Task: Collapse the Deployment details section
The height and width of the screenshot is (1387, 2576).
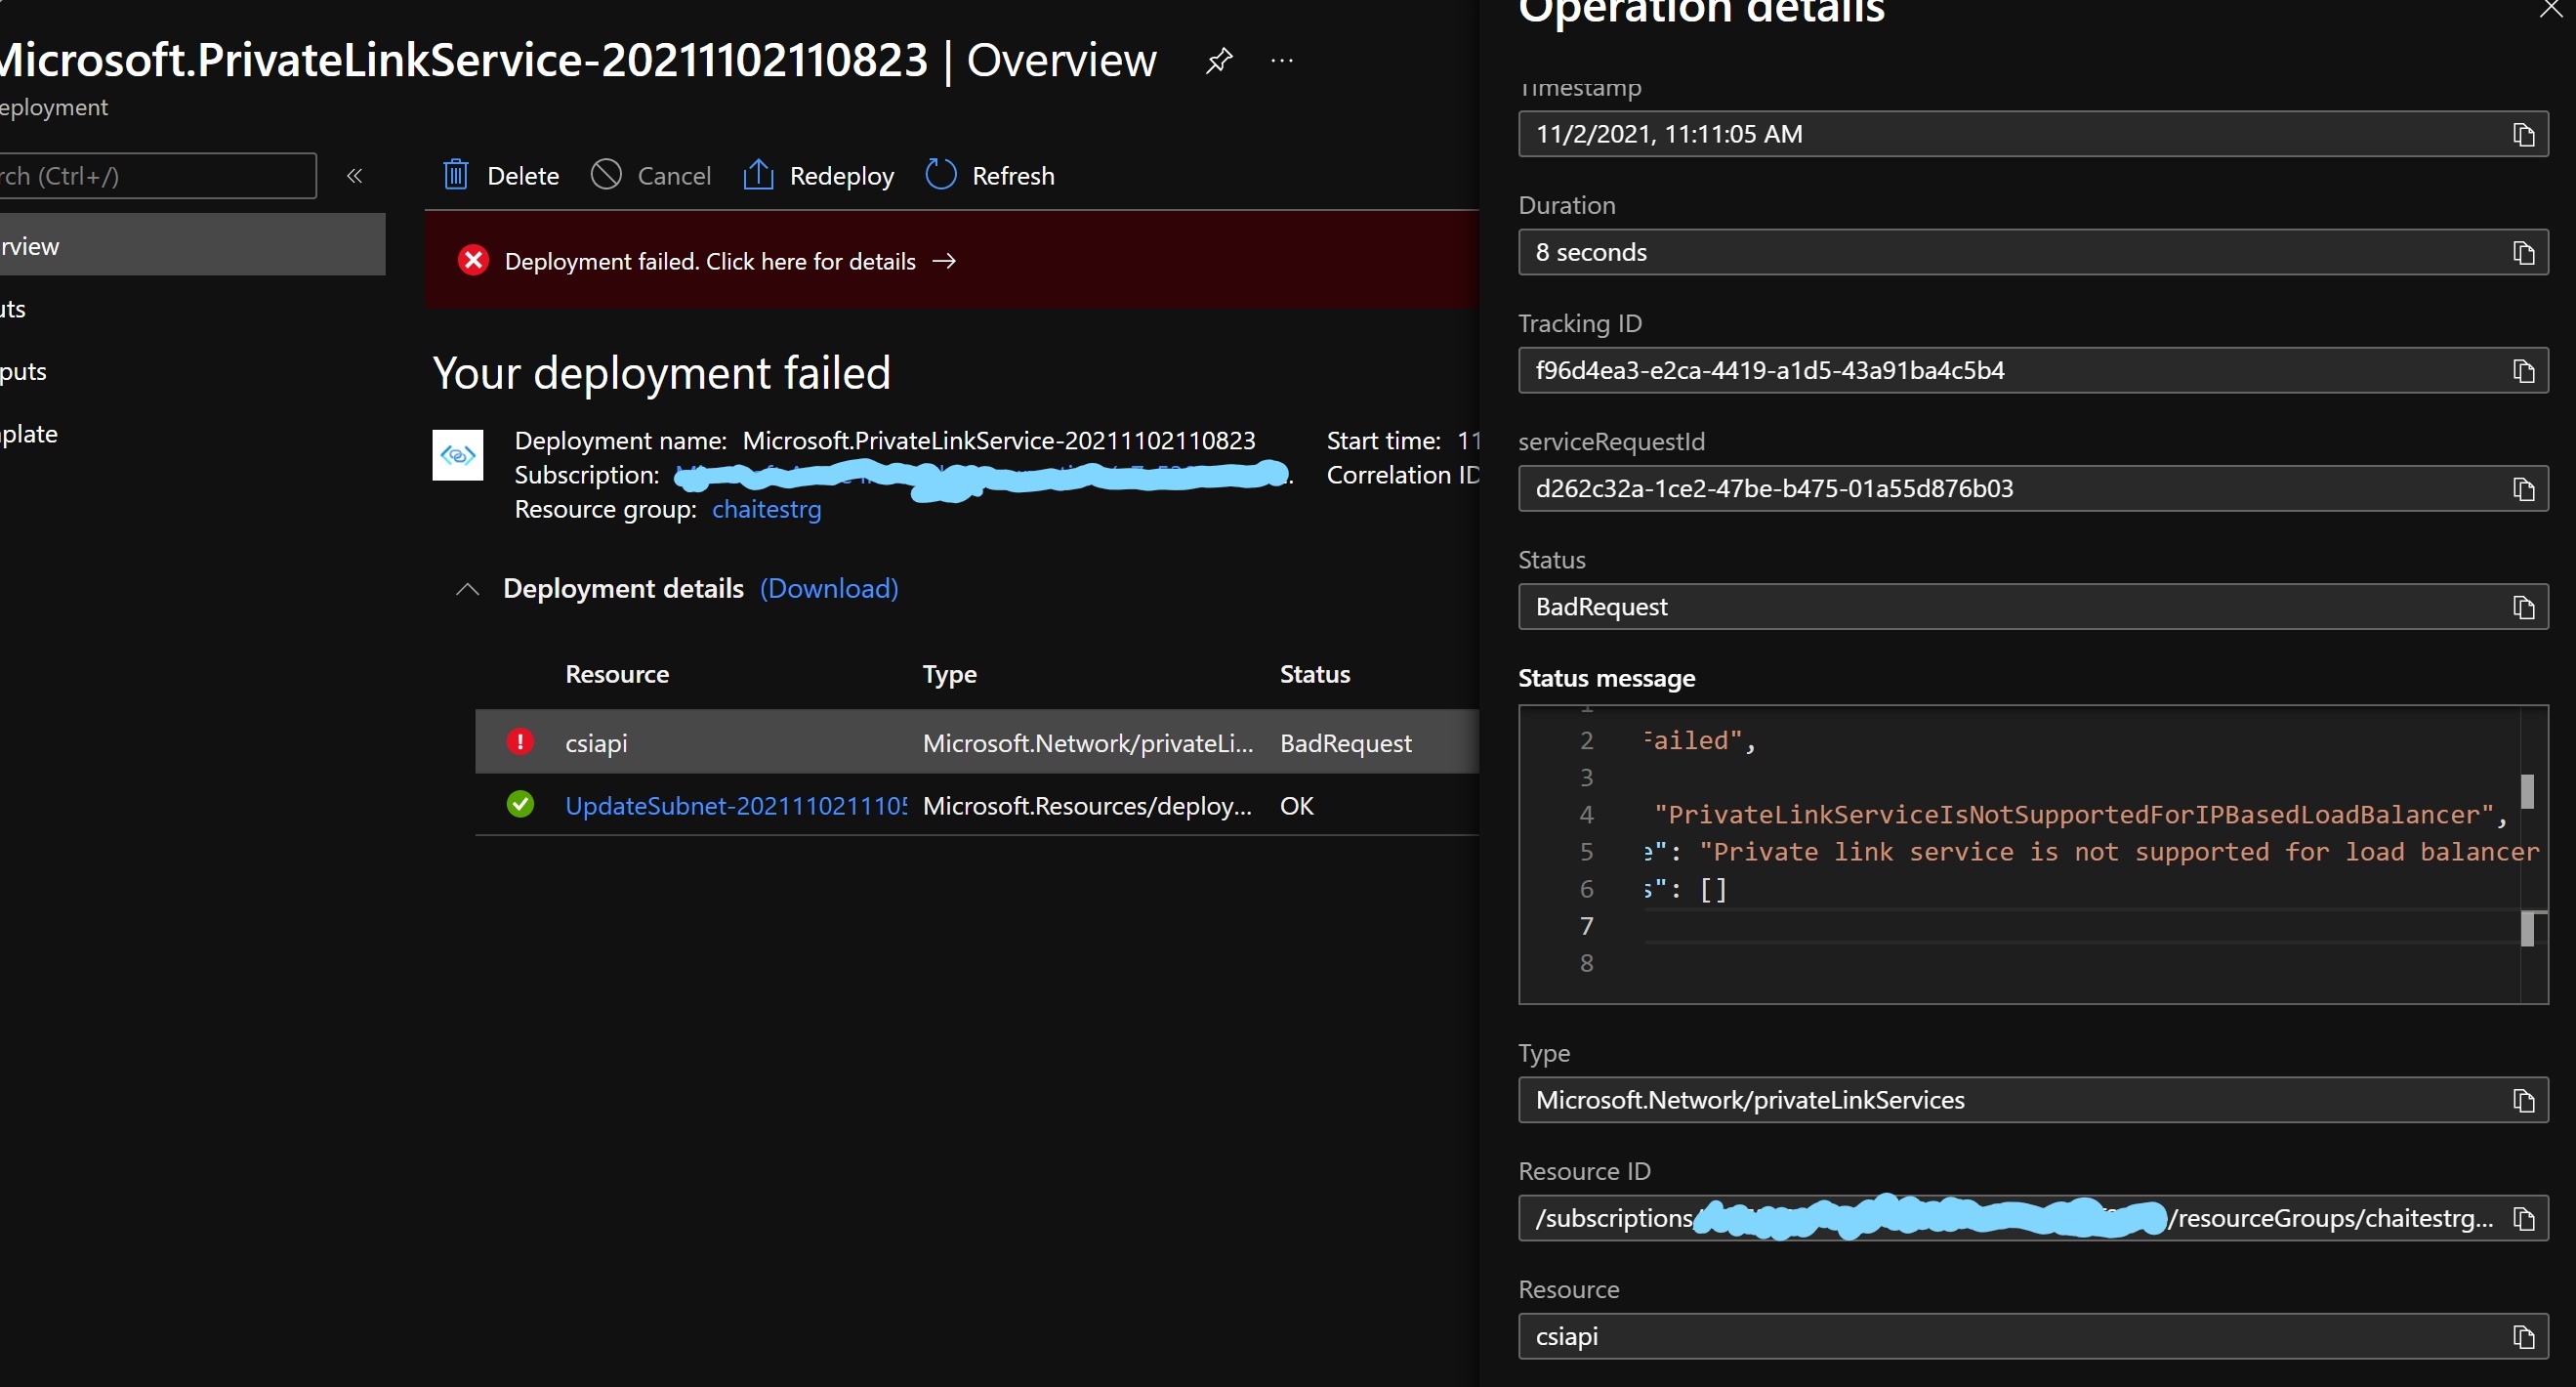Action: 467,589
